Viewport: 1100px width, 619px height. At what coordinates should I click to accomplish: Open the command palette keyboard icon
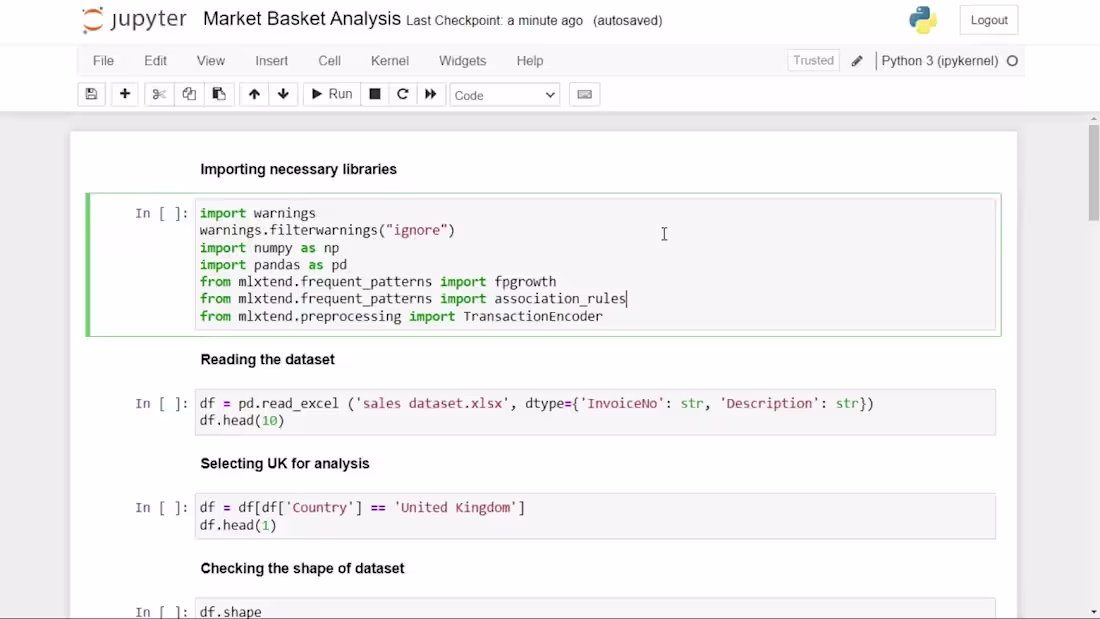coord(584,93)
